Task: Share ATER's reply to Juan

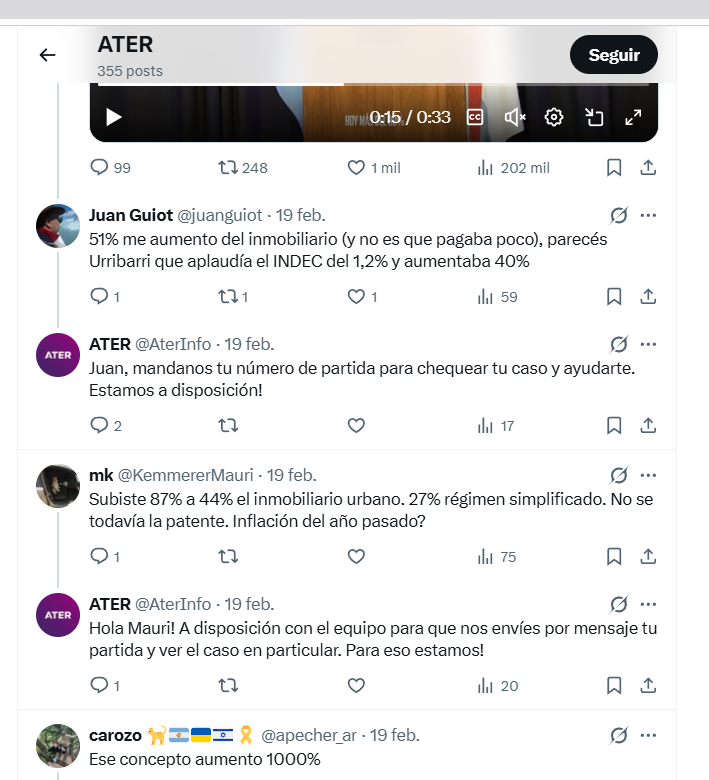Action: [x=648, y=426]
